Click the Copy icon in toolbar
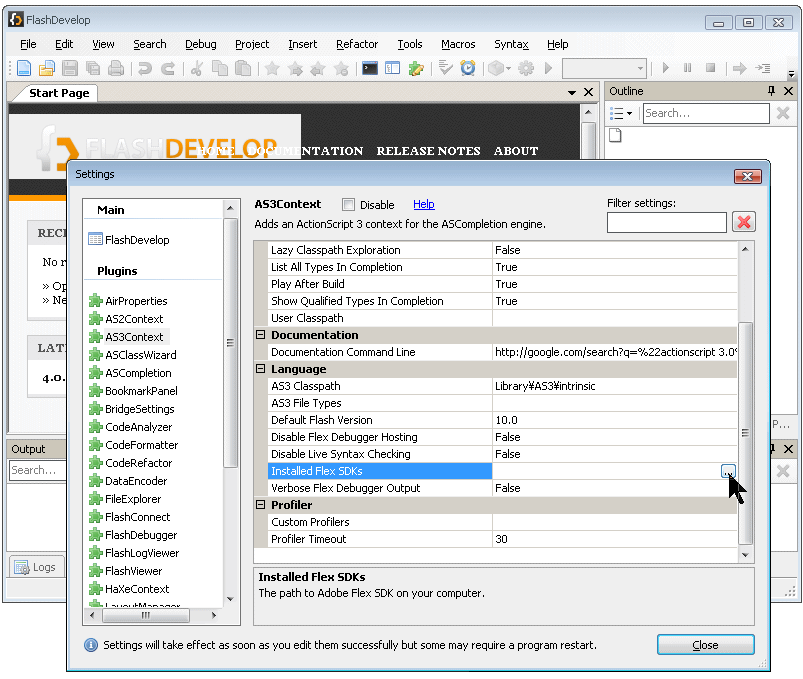803x679 pixels. [x=220, y=68]
